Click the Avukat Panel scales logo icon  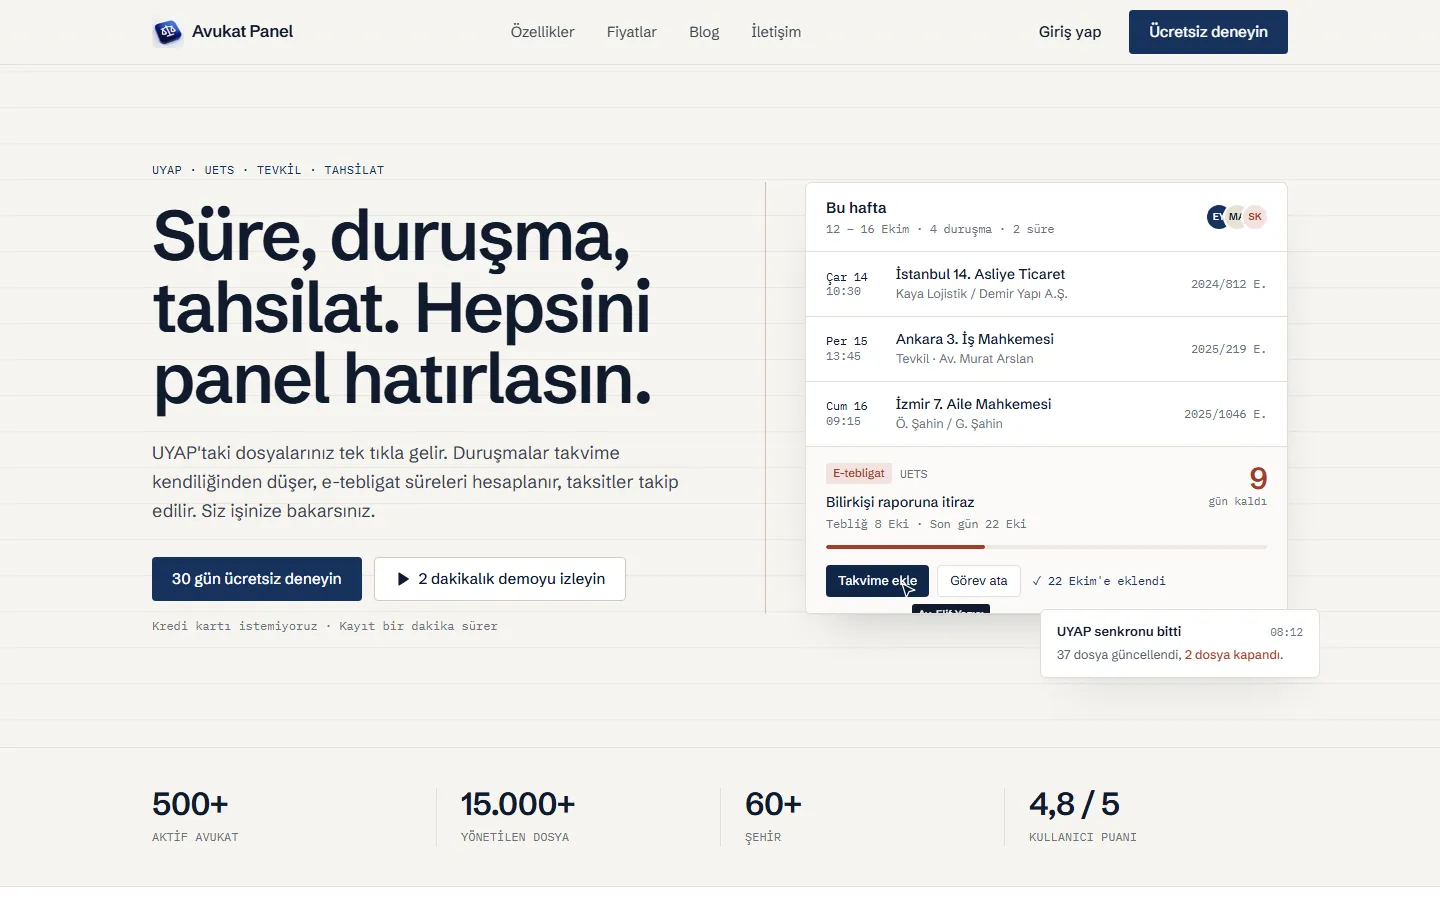(x=167, y=32)
